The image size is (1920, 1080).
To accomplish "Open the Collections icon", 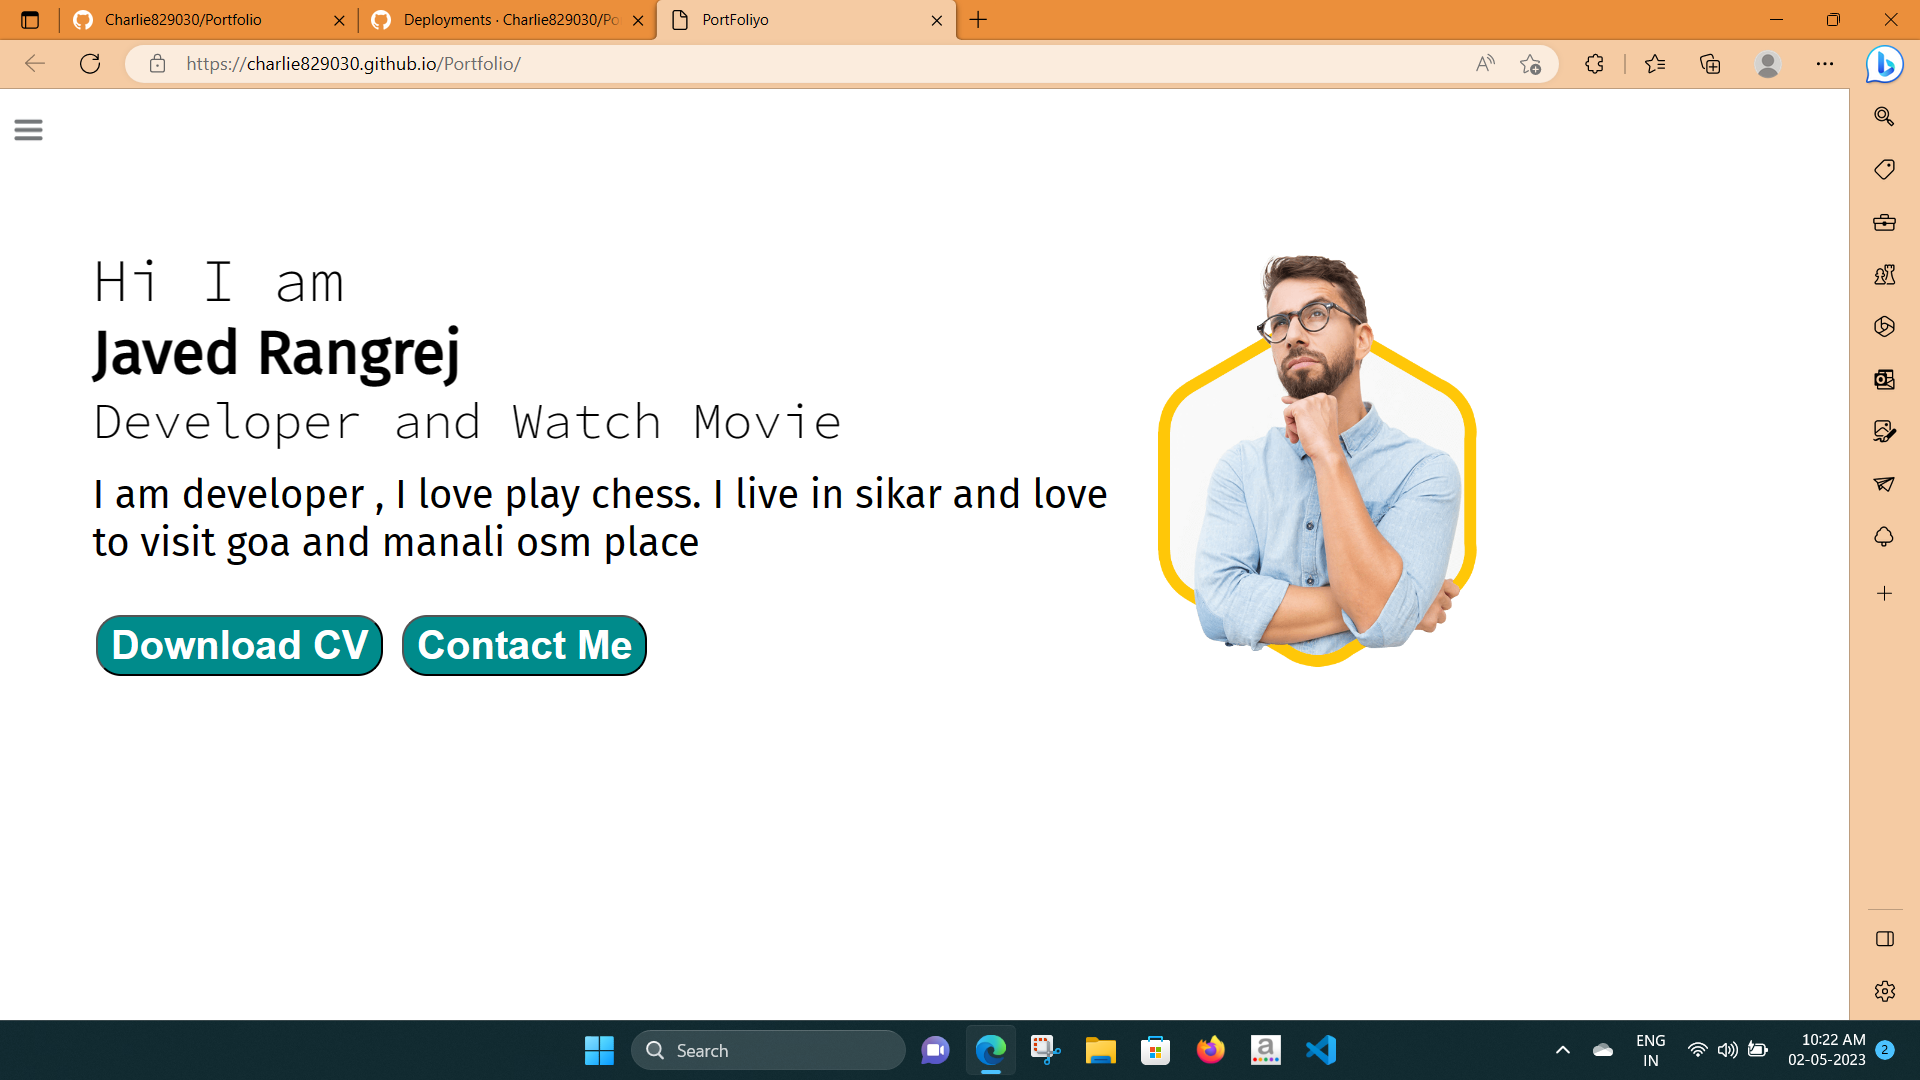I will [x=1710, y=64].
